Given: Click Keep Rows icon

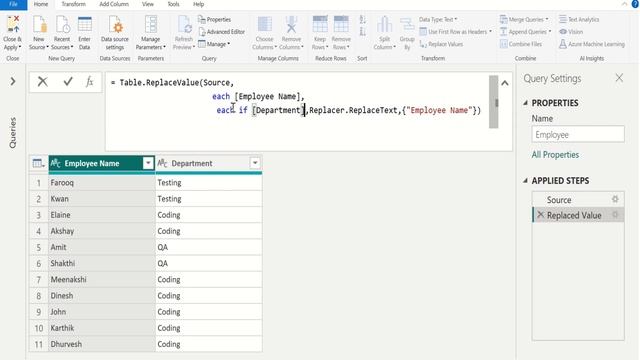Looking at the screenshot, I should point(320,24).
